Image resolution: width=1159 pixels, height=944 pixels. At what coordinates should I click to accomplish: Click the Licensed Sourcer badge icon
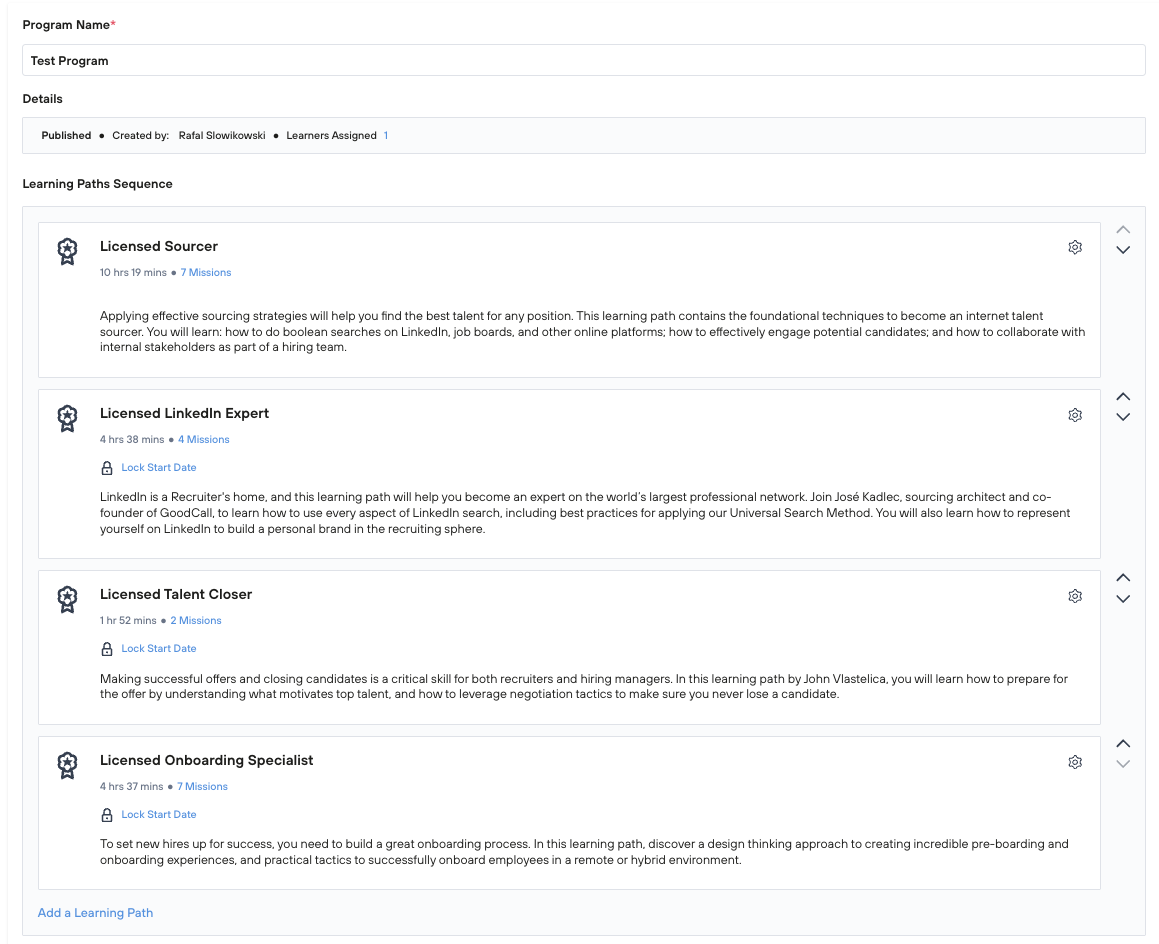pyautogui.click(x=67, y=251)
